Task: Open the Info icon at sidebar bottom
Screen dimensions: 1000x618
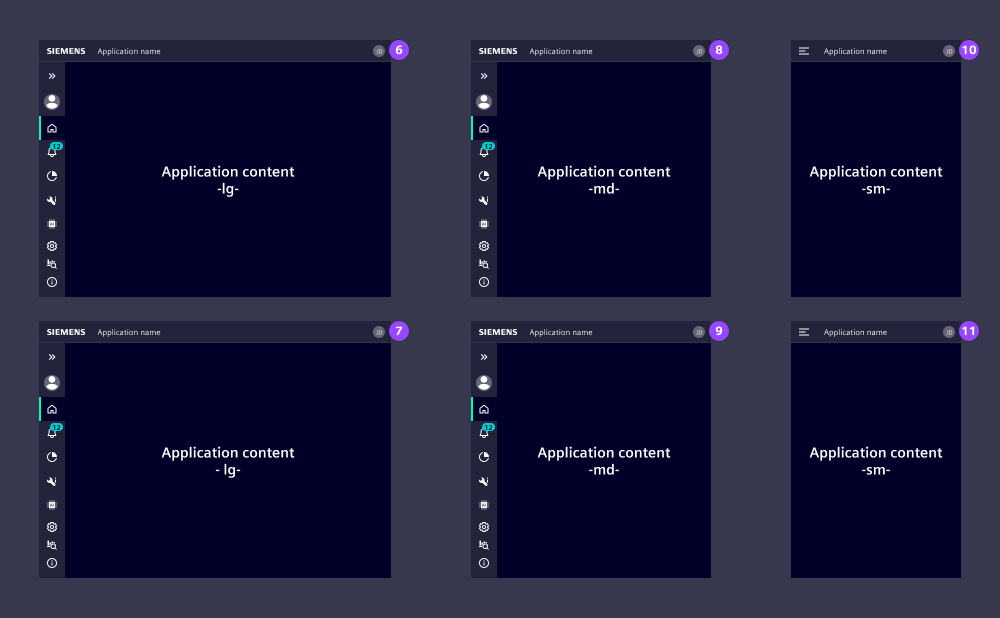Action: pyautogui.click(x=51, y=282)
